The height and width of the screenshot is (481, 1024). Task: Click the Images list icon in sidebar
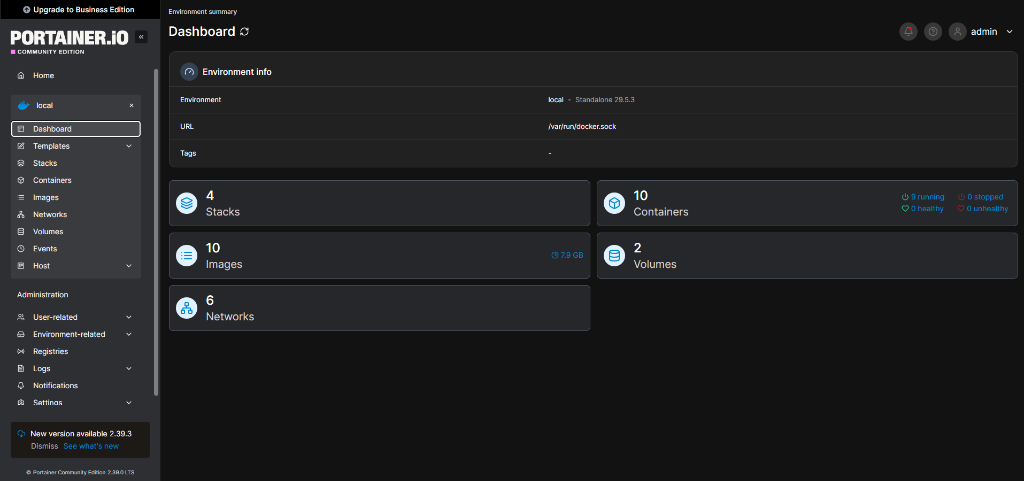pos(21,197)
